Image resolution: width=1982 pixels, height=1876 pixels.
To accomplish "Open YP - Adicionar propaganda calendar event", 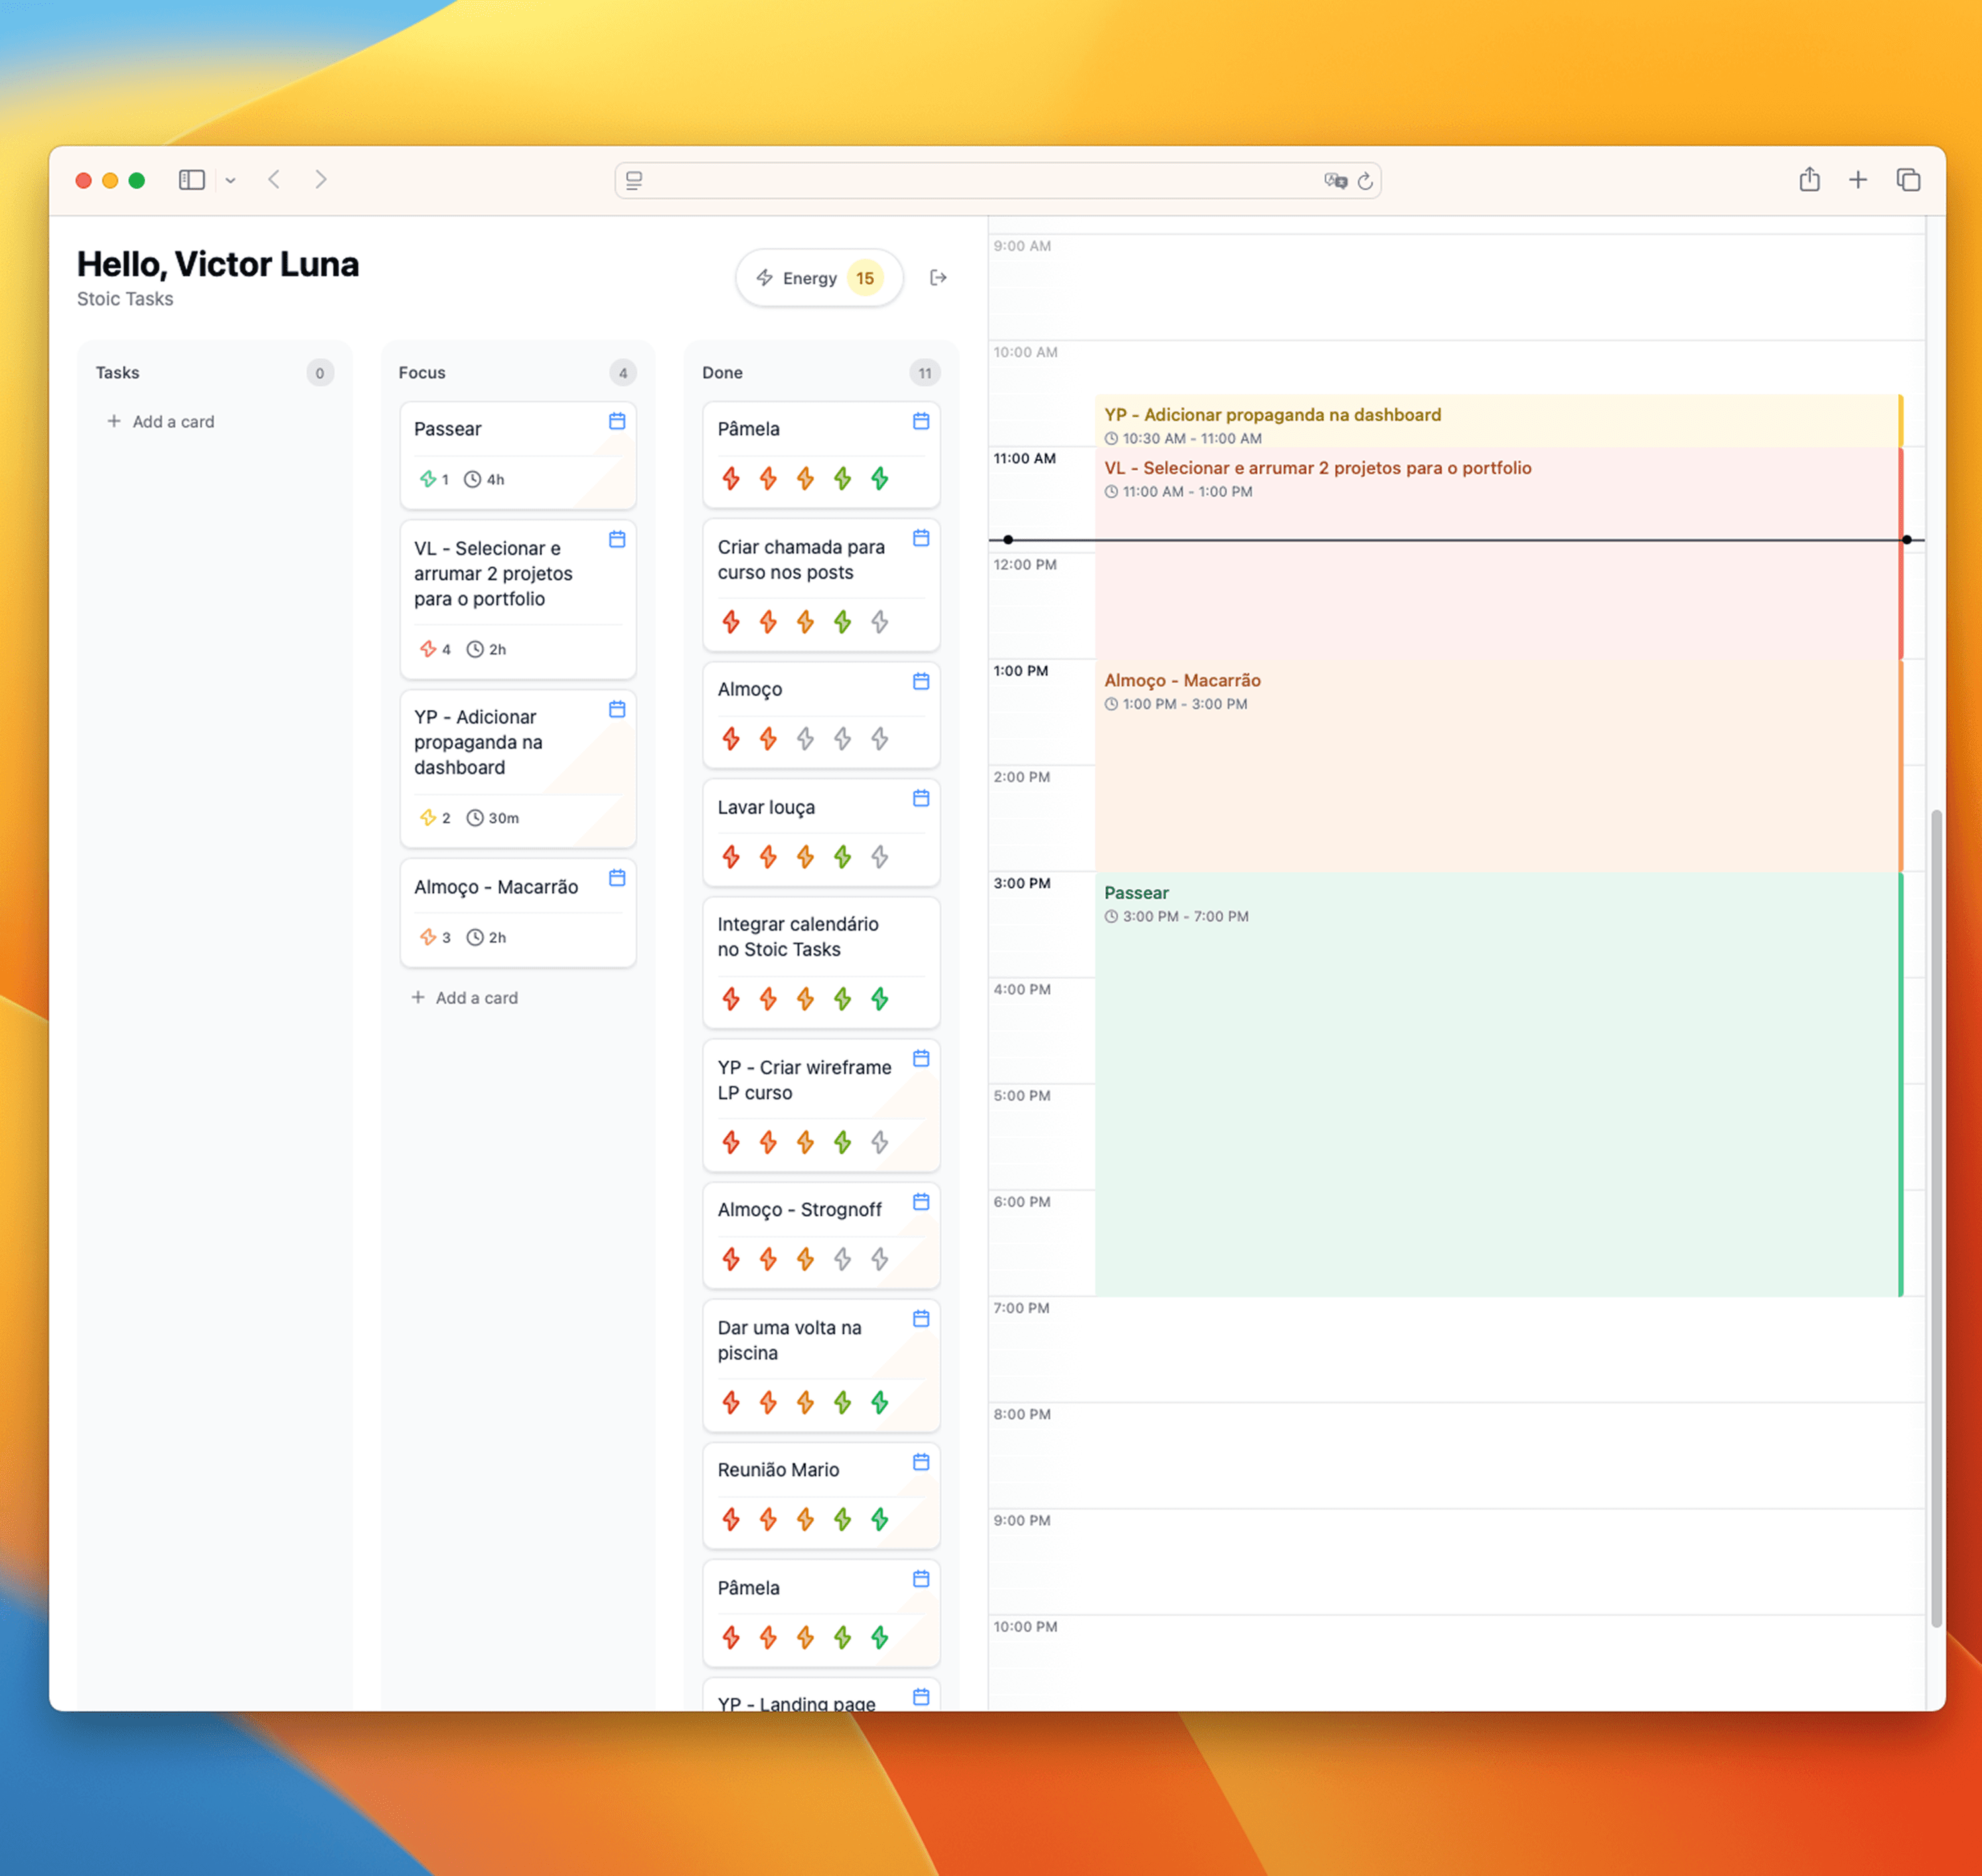I will 1499,421.
